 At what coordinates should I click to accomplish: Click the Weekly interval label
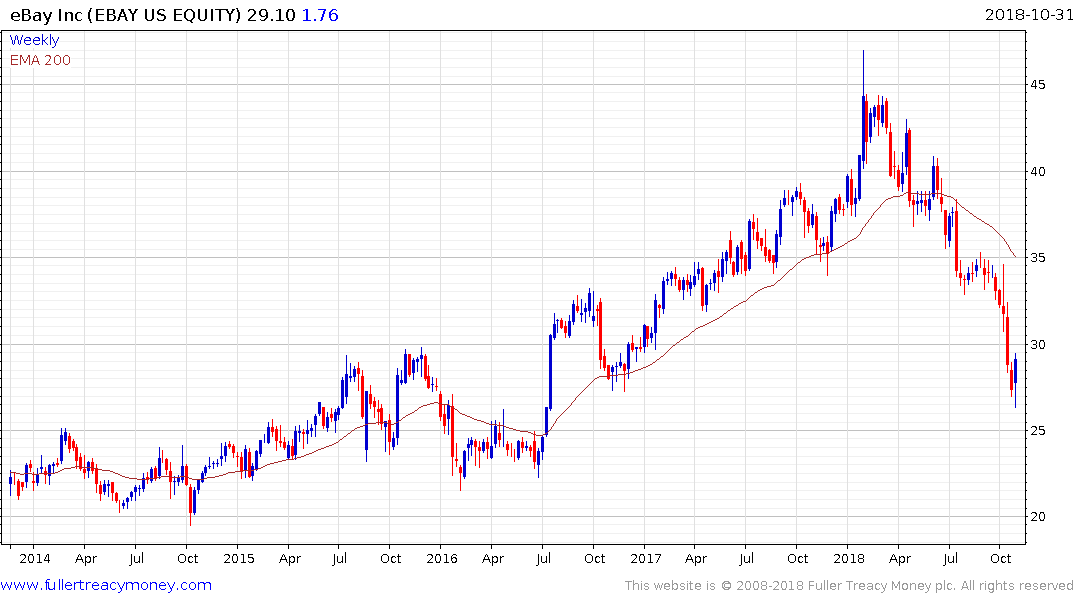(34, 40)
